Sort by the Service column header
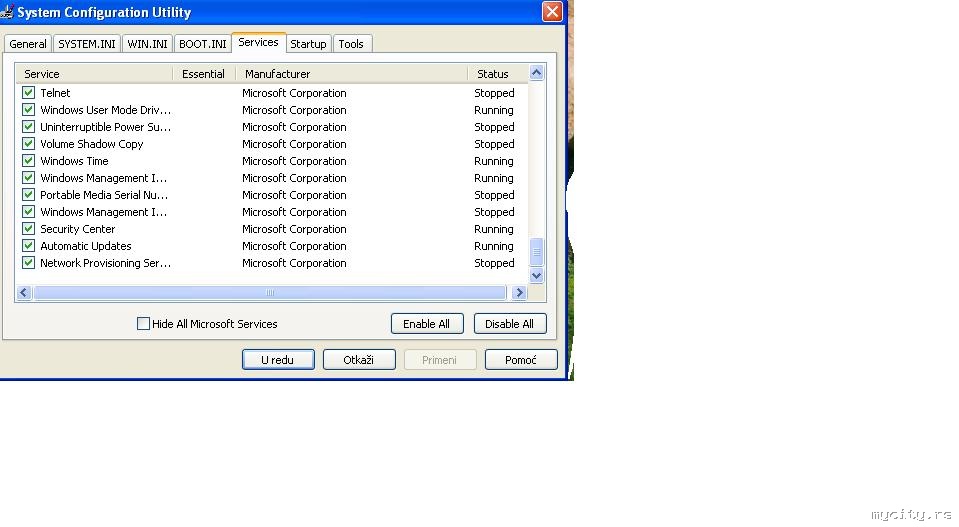The image size is (959, 527). pos(94,74)
